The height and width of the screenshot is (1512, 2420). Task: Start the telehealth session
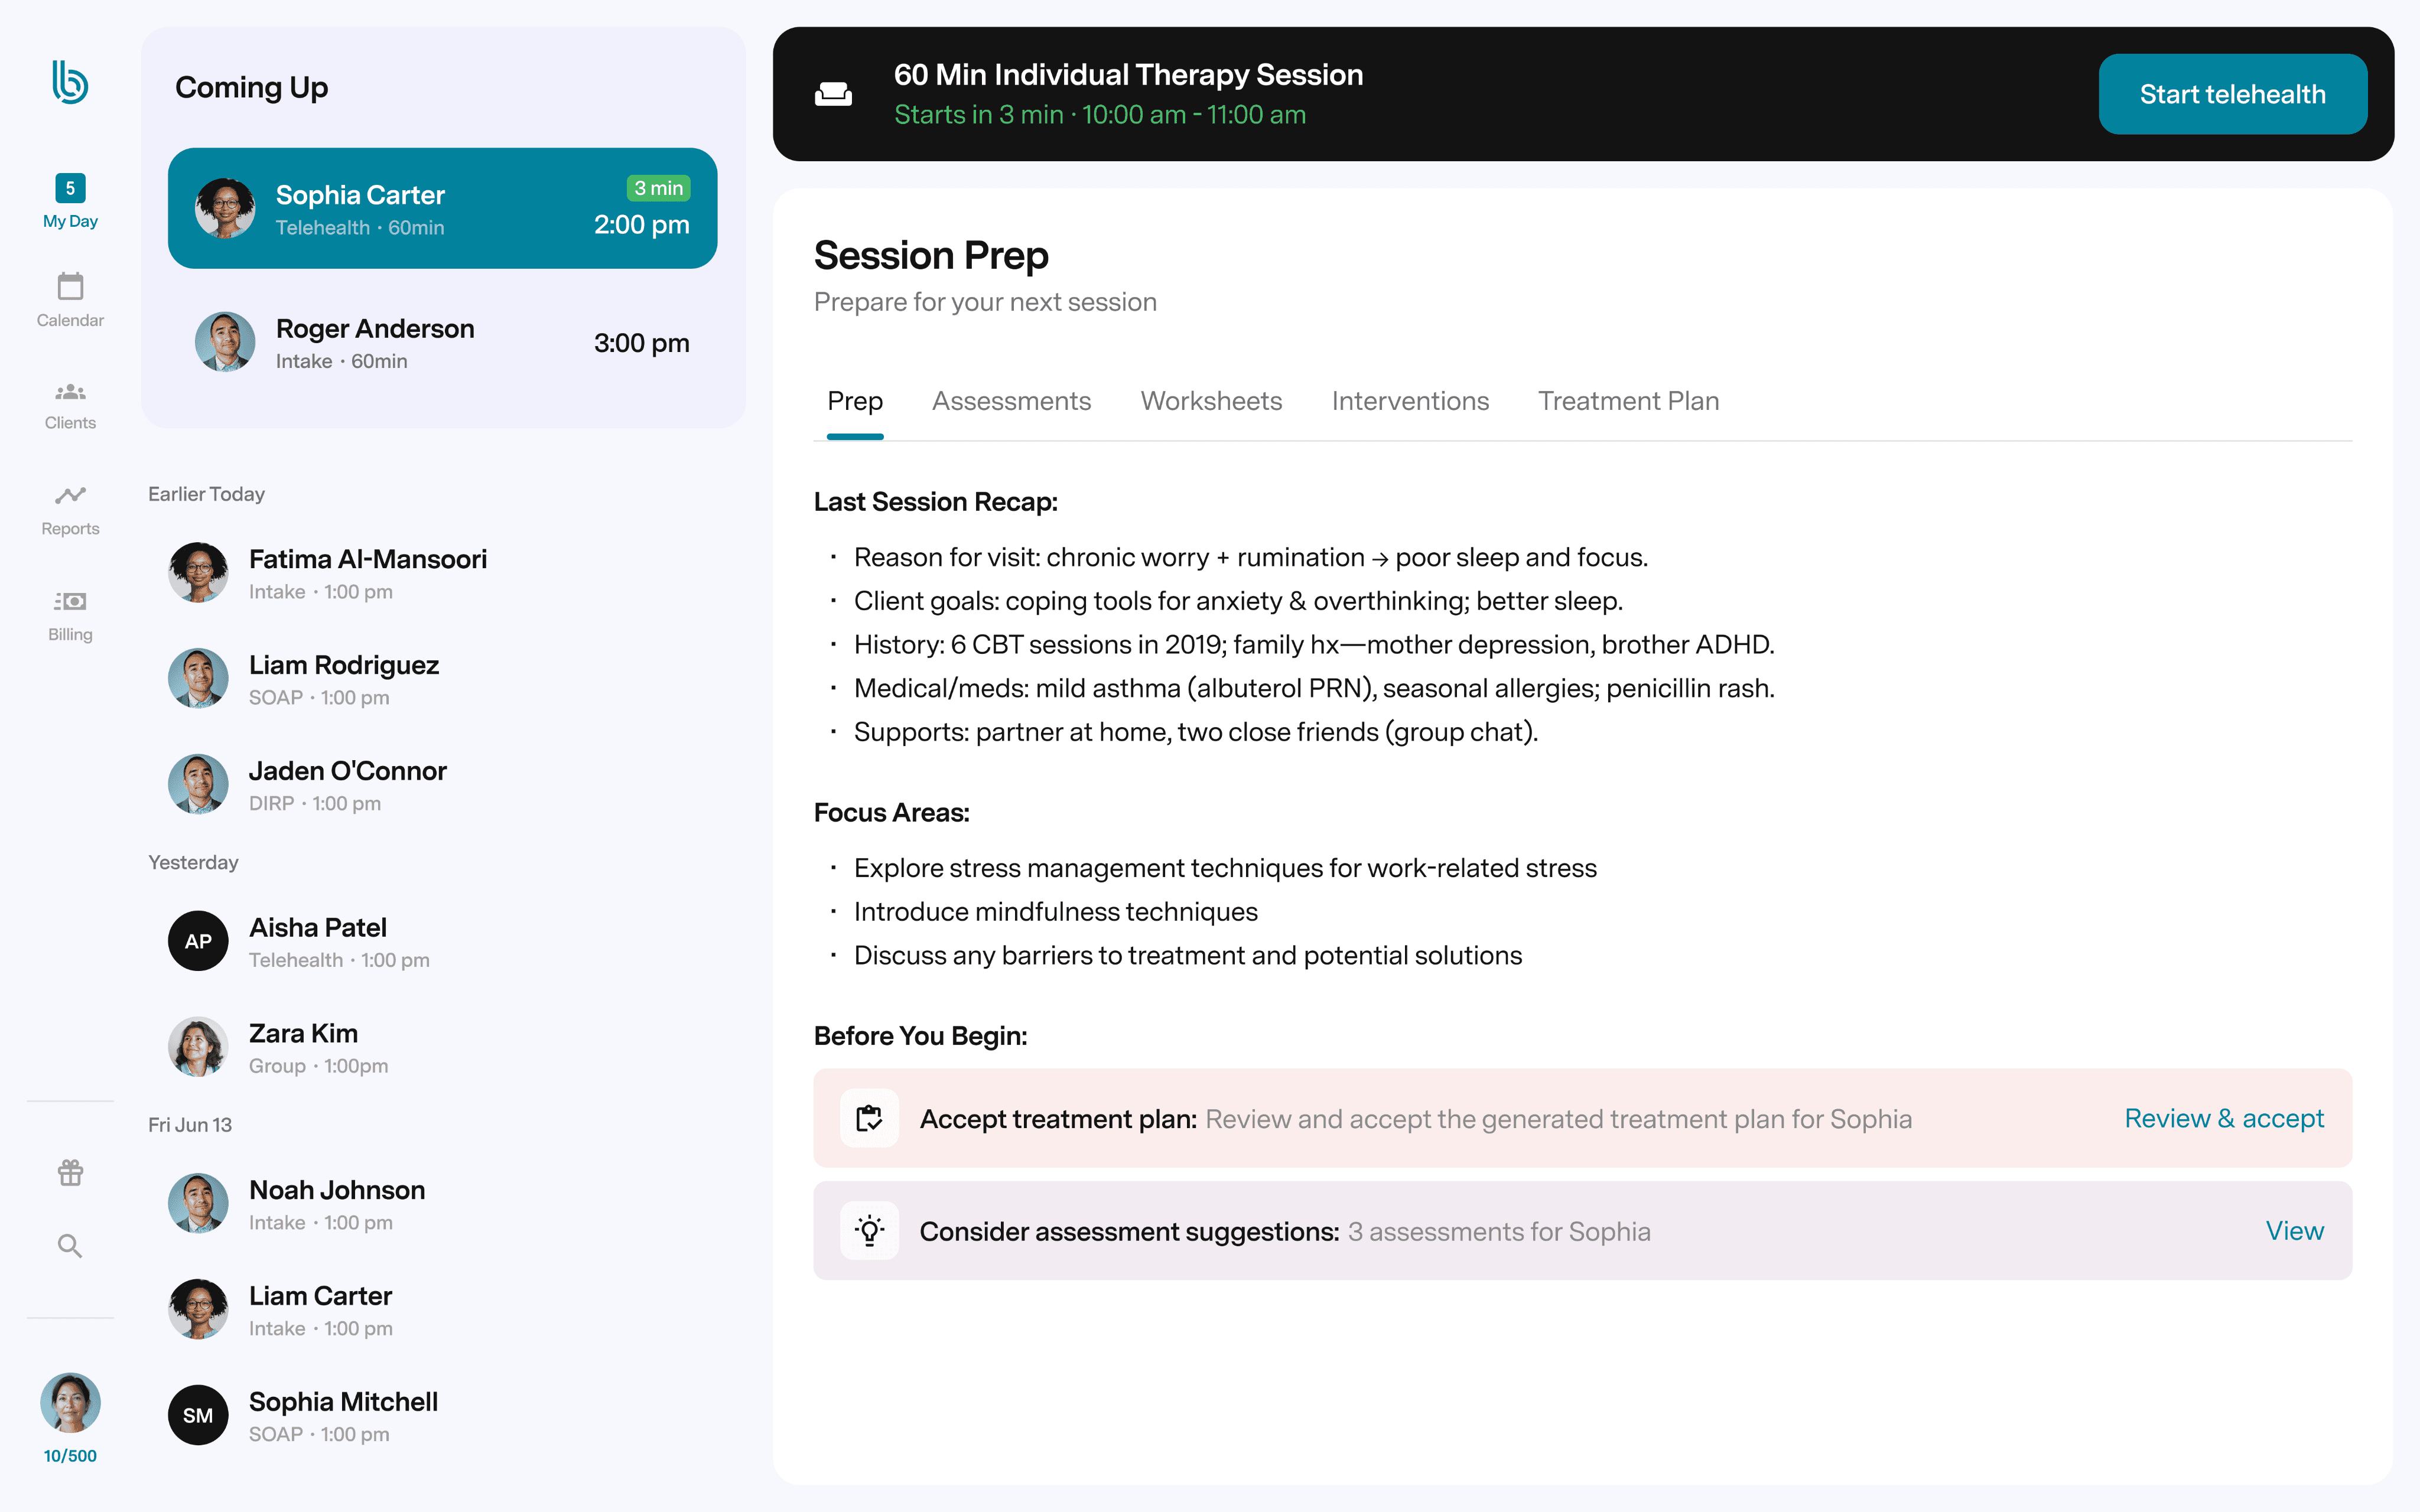2232,94
